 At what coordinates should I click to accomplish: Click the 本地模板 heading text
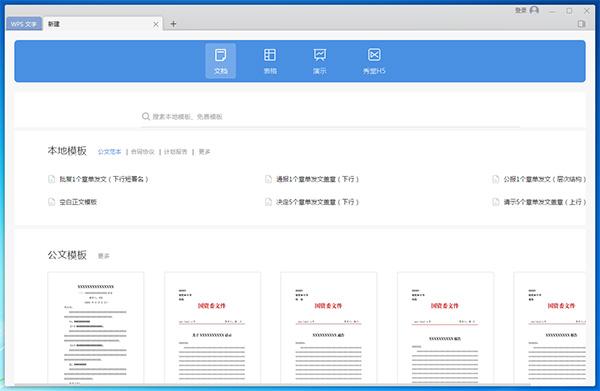67,151
